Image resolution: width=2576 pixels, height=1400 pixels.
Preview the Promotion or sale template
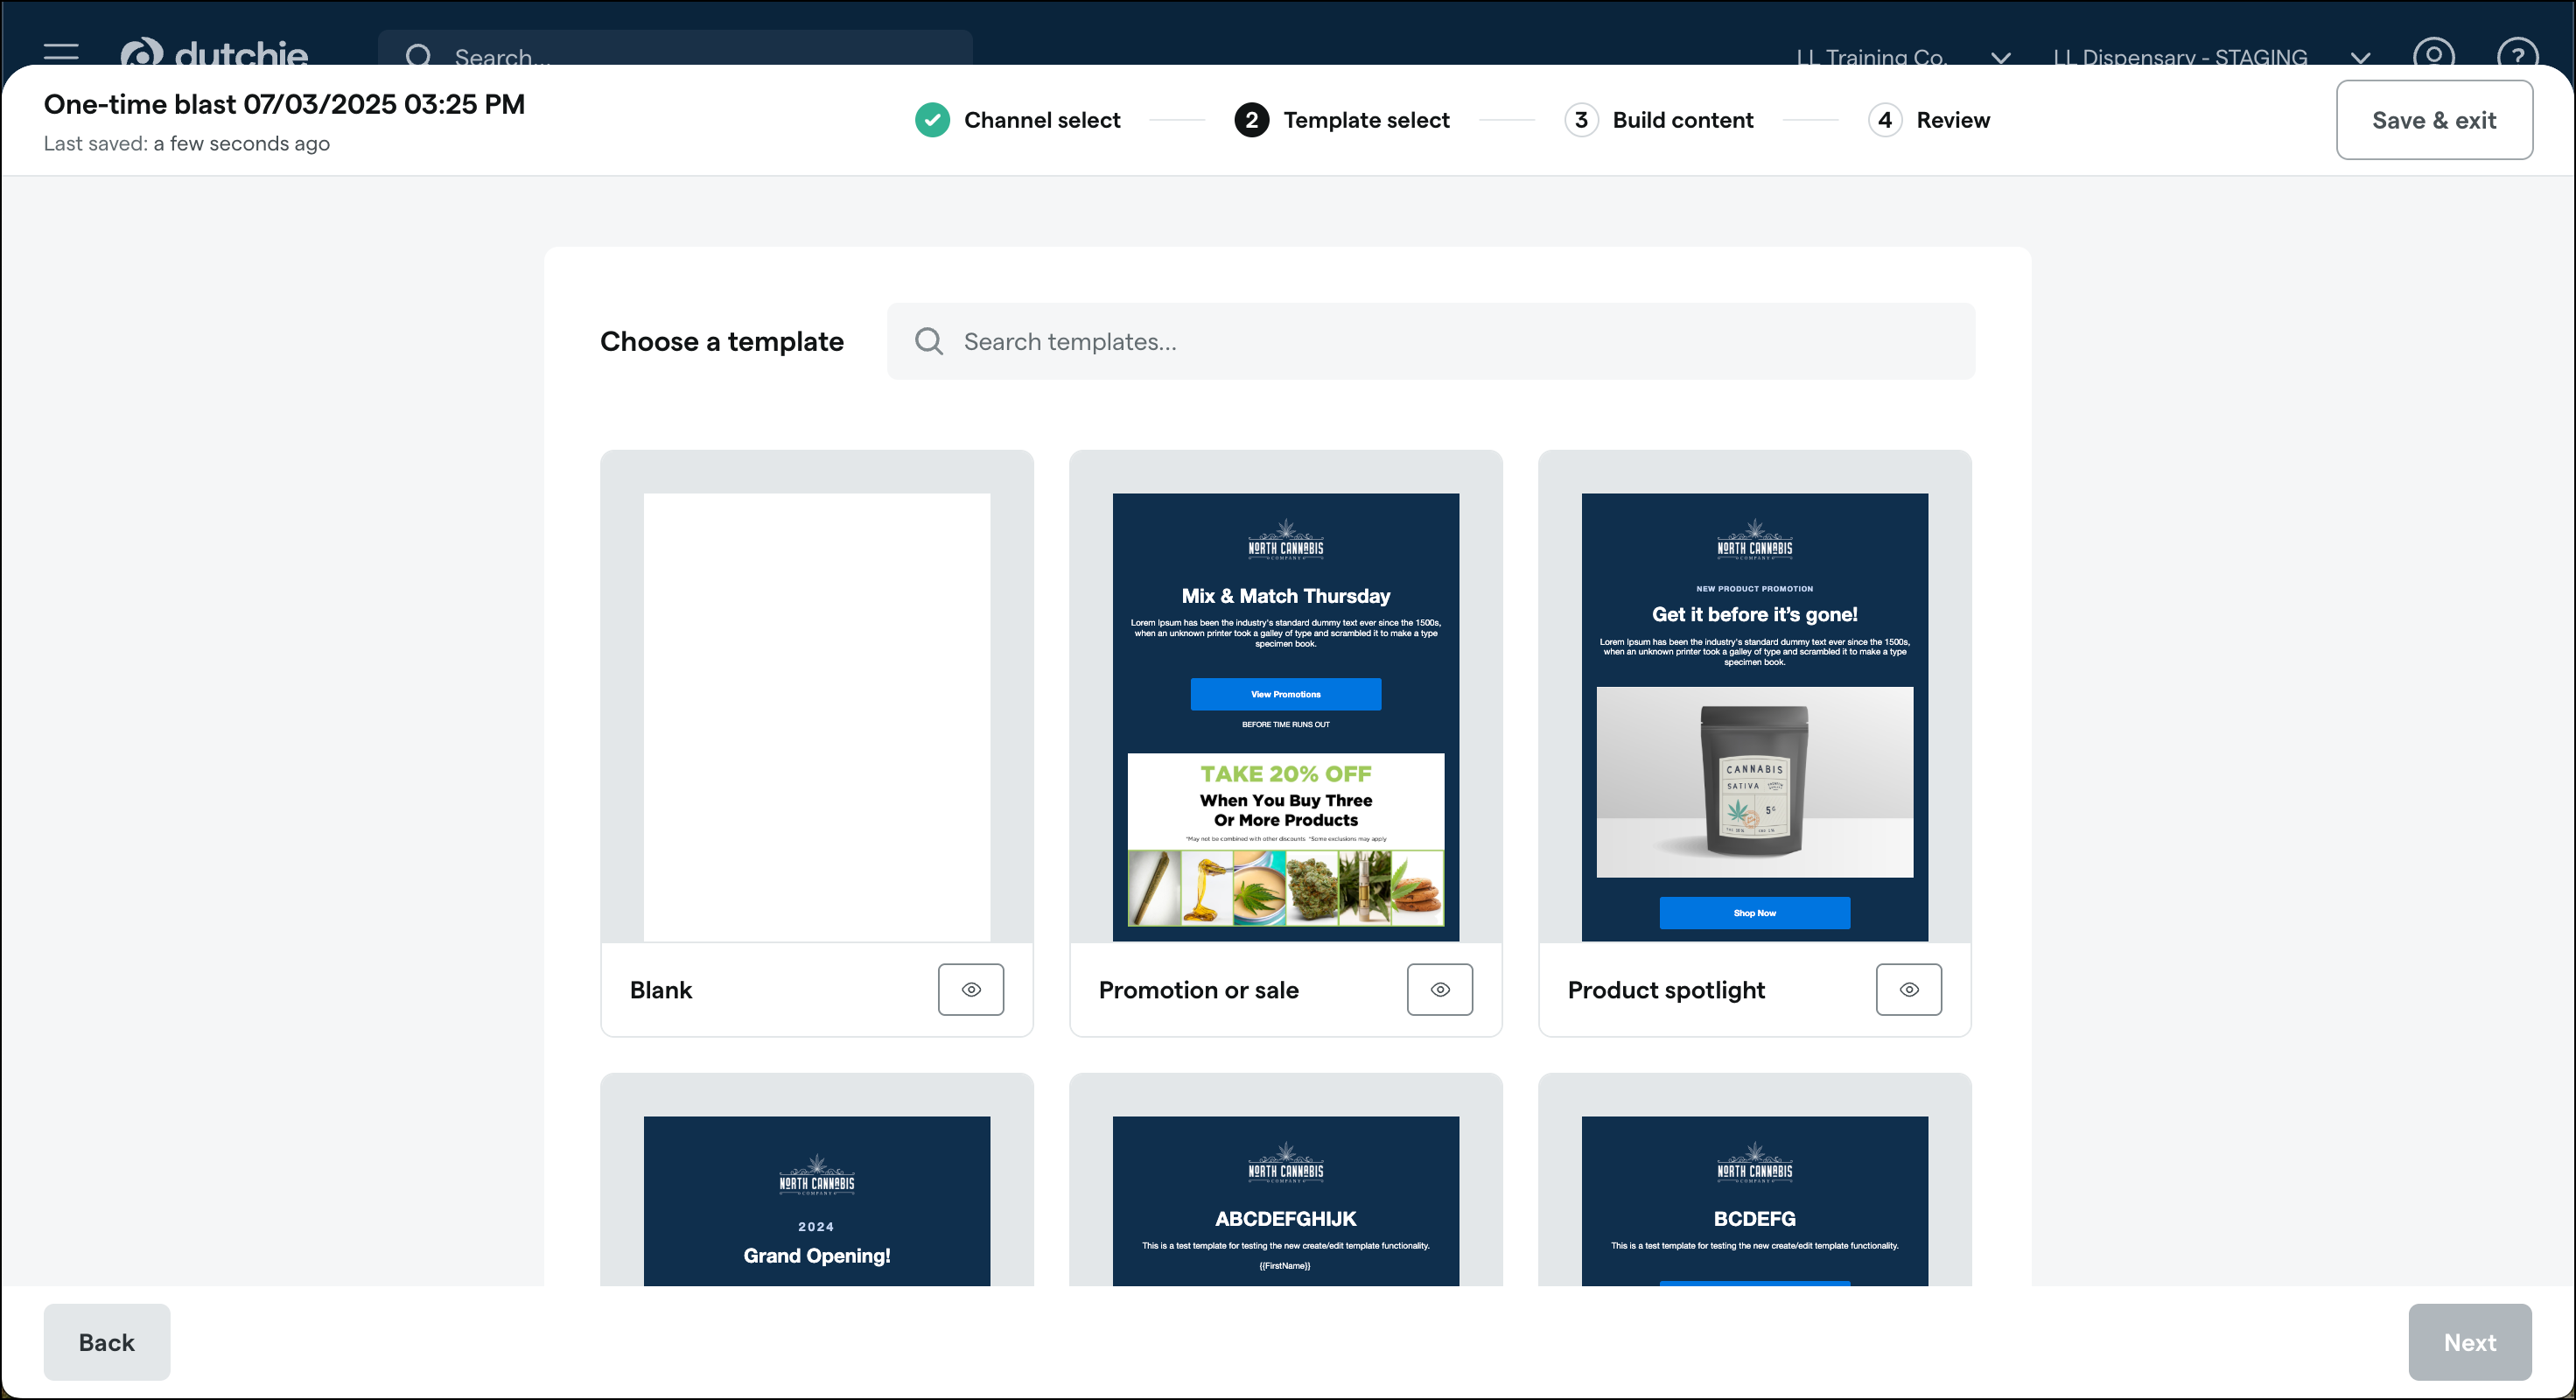pos(1440,990)
